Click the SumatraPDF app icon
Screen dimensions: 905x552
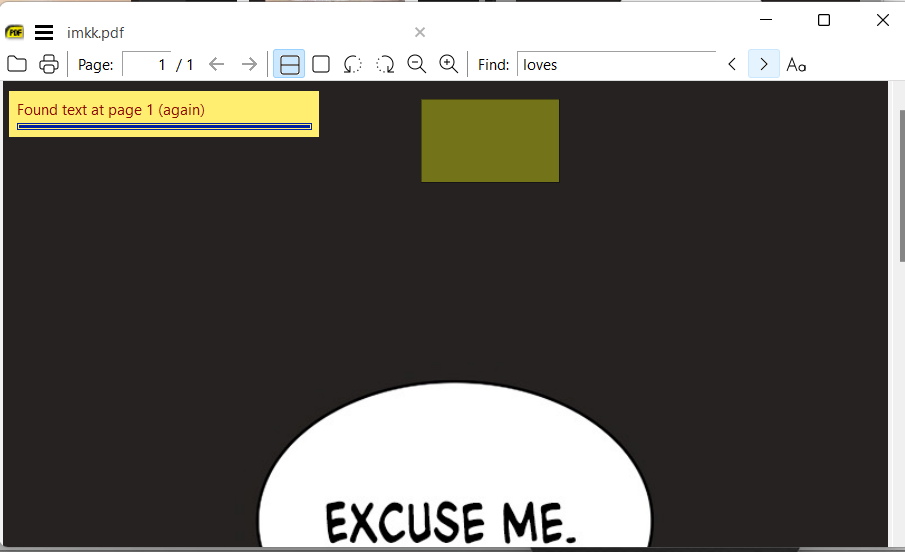[x=14, y=32]
